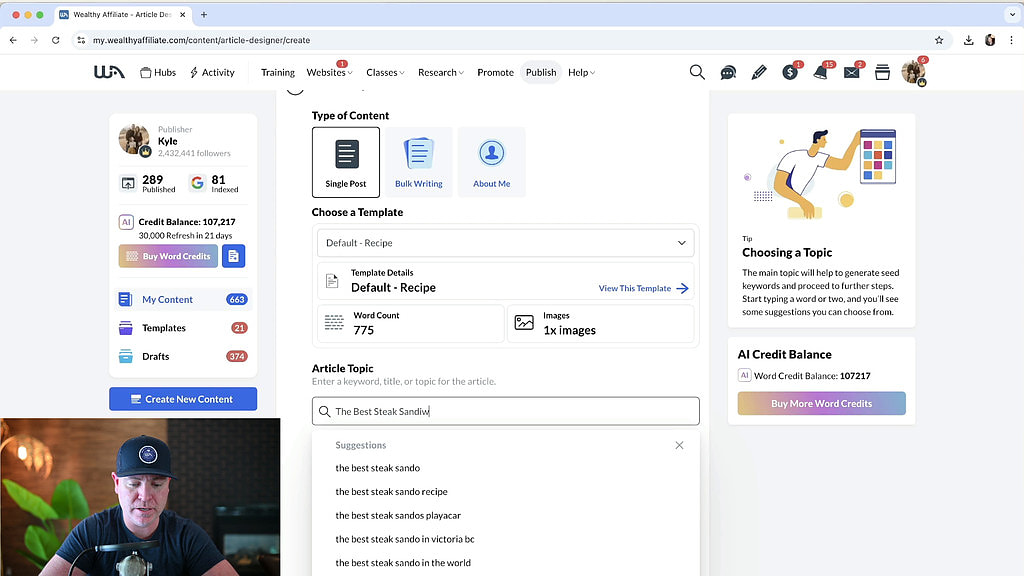This screenshot has width=1024, height=576.
Task: Open the live chat bubble icon
Action: (728, 72)
